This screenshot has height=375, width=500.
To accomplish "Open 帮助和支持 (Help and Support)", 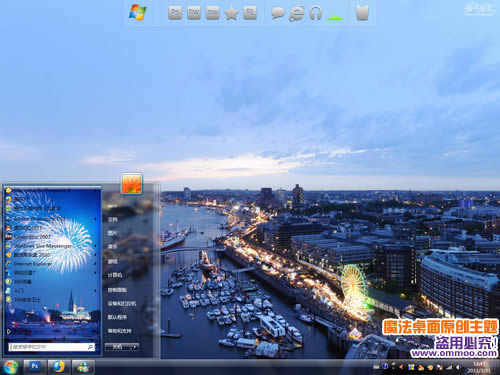I will [x=119, y=331].
